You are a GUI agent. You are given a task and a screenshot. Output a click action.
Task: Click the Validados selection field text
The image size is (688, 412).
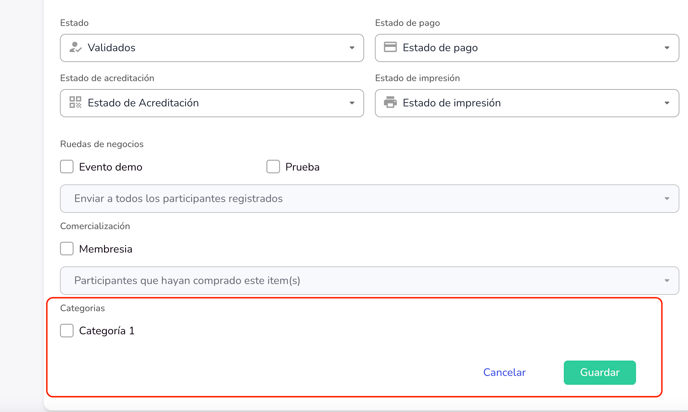[x=112, y=48]
